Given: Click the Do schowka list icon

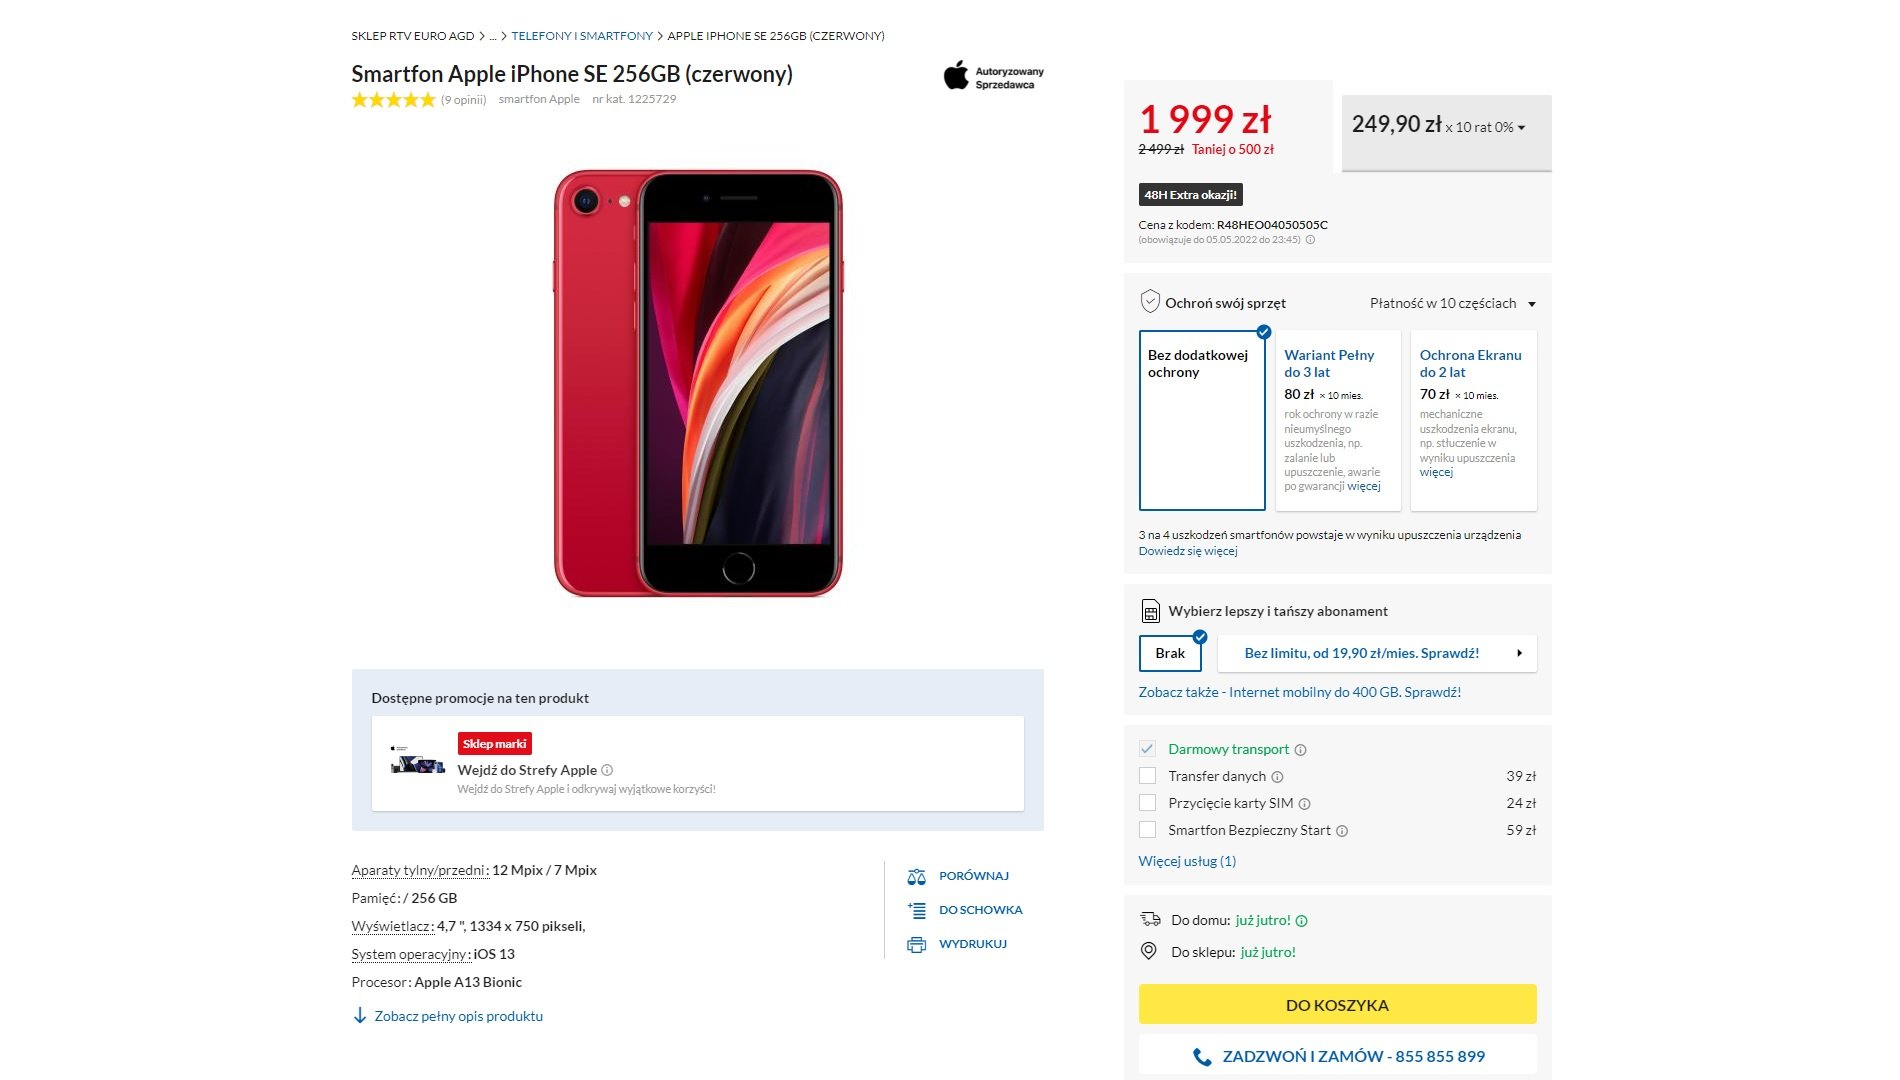Looking at the screenshot, I should click(x=916, y=910).
